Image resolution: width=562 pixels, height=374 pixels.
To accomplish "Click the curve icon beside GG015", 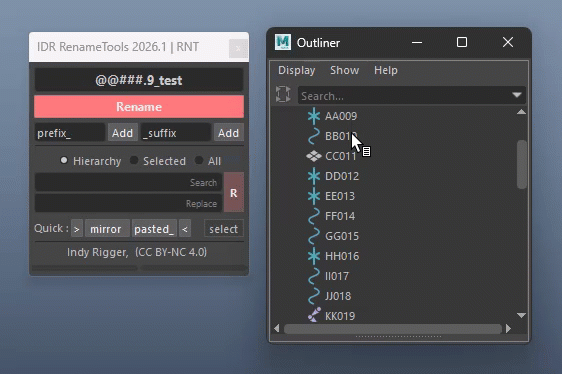I will pyautogui.click(x=314, y=236).
